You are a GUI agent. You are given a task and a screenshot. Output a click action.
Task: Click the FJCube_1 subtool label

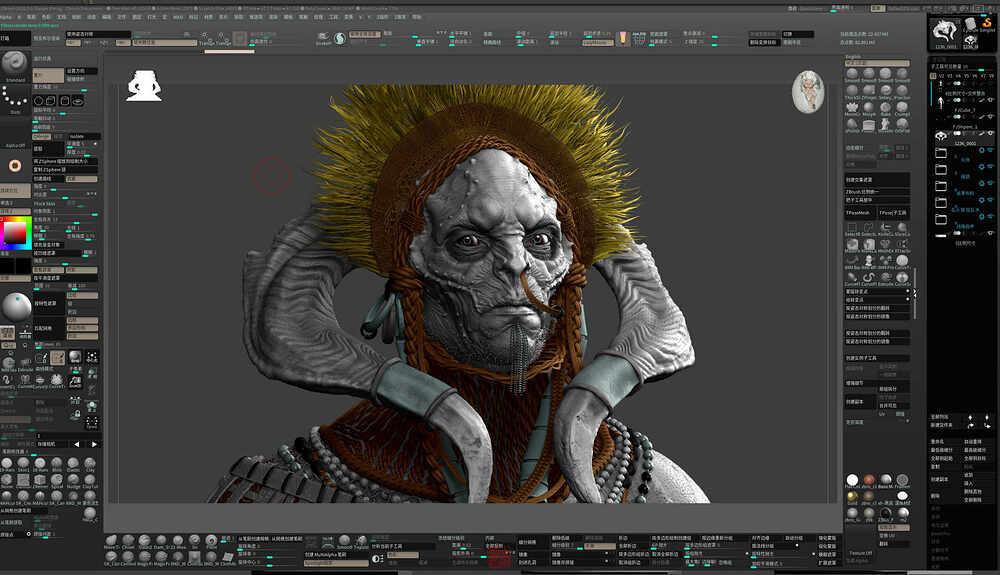point(964,110)
